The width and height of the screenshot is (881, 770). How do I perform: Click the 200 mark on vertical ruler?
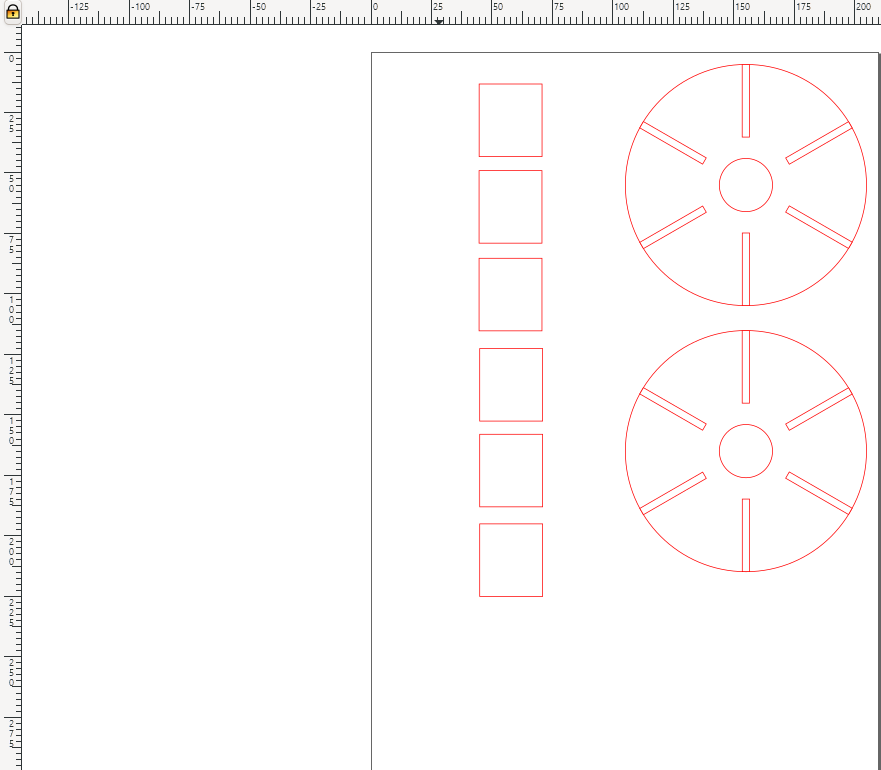point(11,551)
